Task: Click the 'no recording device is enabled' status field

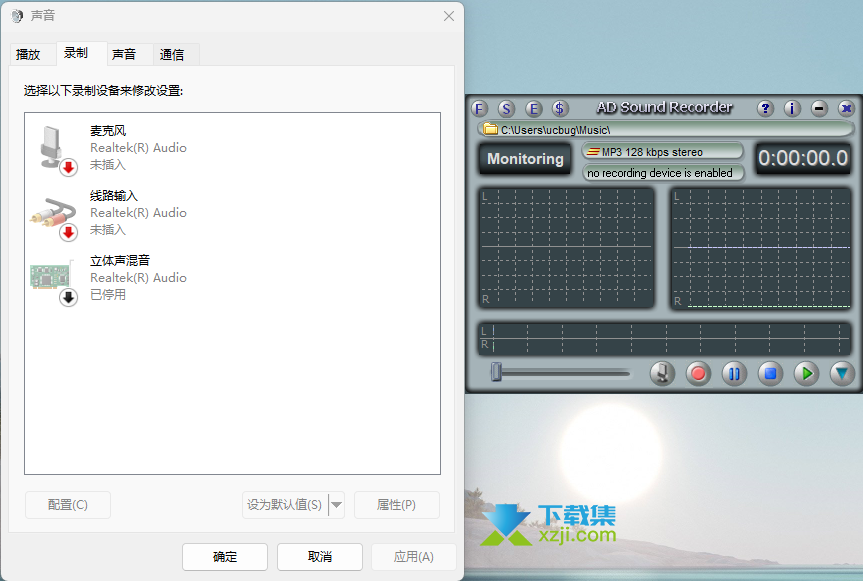Action: pyautogui.click(x=663, y=173)
